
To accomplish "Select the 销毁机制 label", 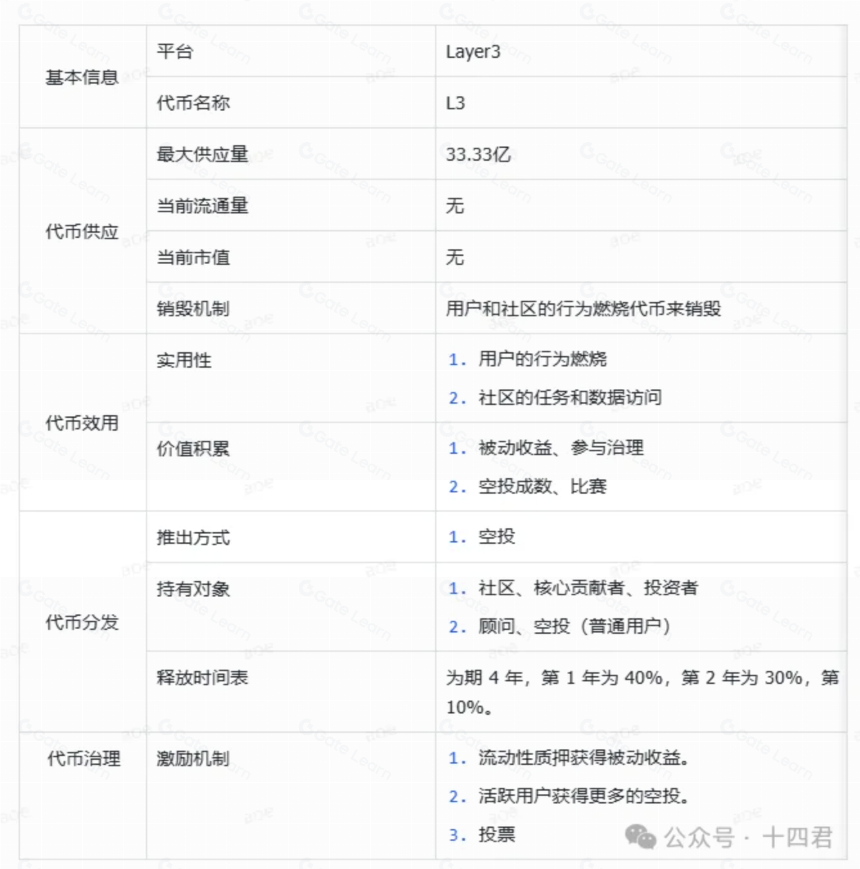I will [x=193, y=309].
